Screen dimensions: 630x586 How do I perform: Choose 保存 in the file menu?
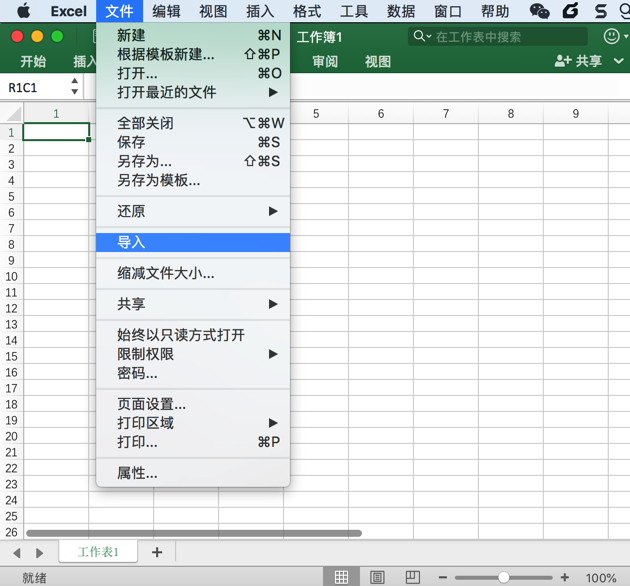(x=193, y=142)
